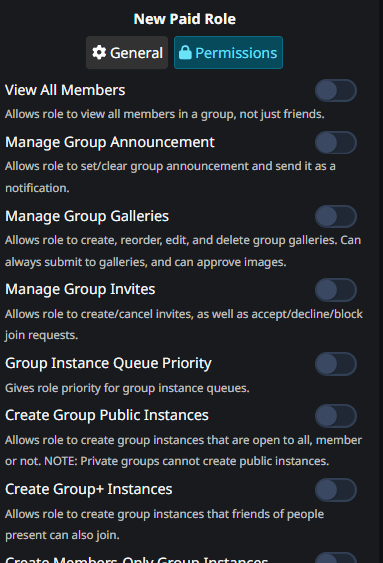Enable the Manage Group Invites switch

(x=336, y=290)
